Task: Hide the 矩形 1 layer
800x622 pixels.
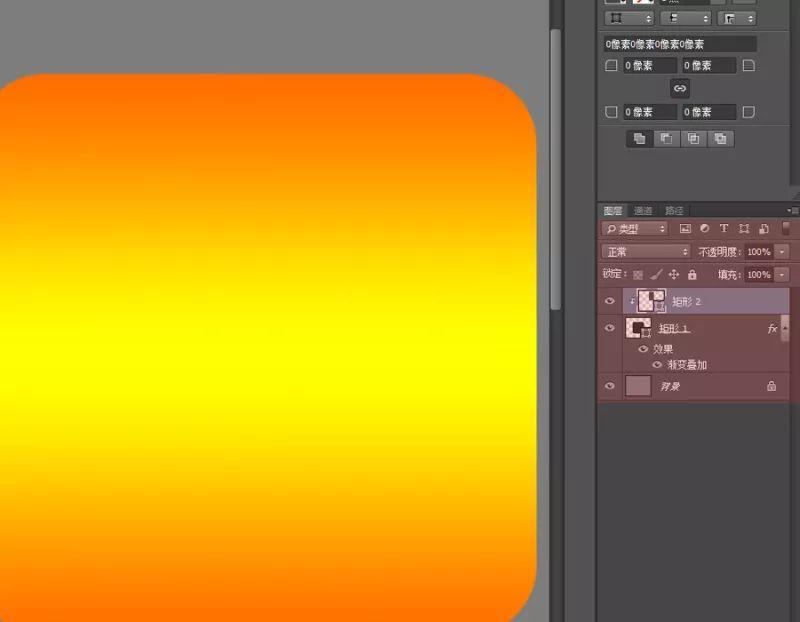Action: [x=610, y=328]
